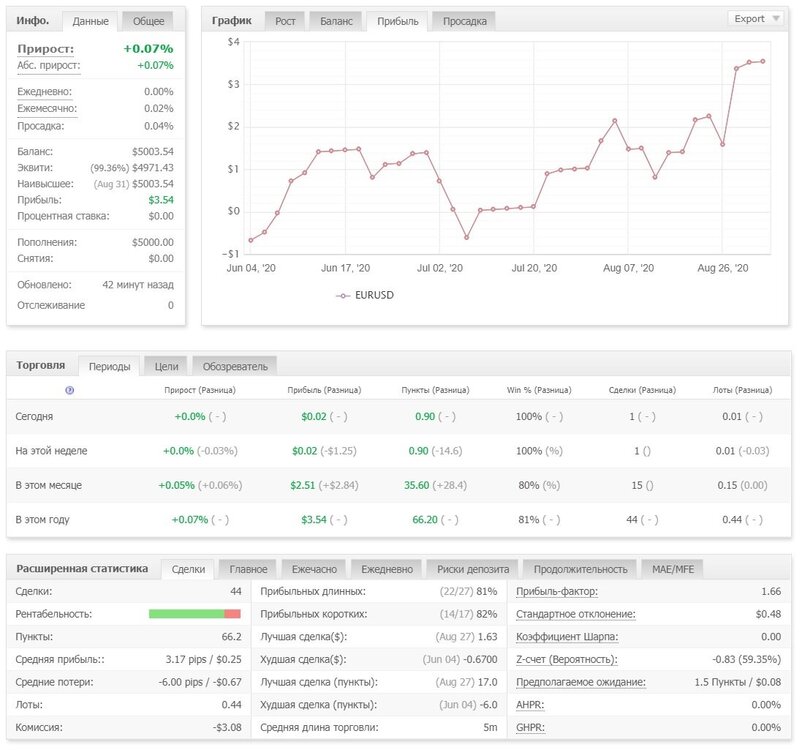The image size is (802, 750).
Task: Open the Стандартное отклонение link
Action: point(575,614)
